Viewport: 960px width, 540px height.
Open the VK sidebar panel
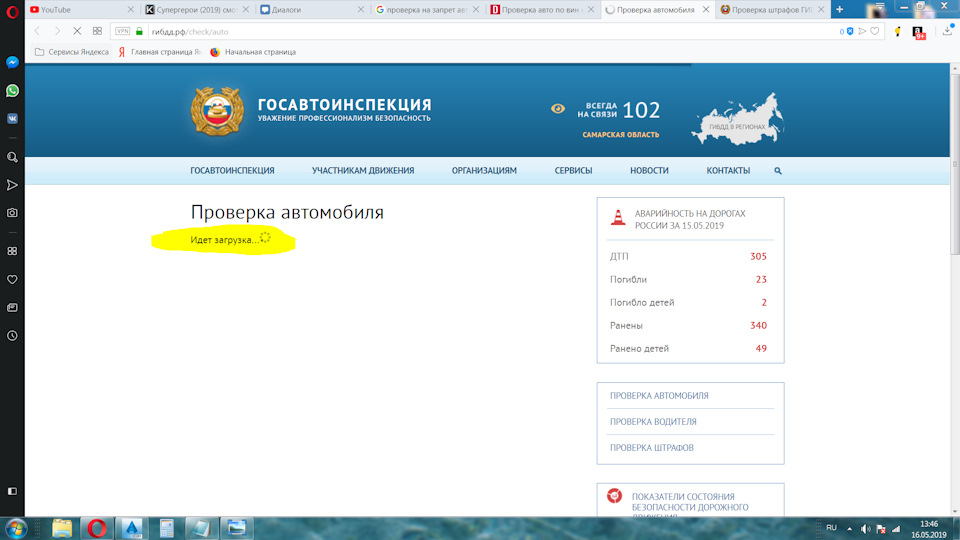coord(12,117)
